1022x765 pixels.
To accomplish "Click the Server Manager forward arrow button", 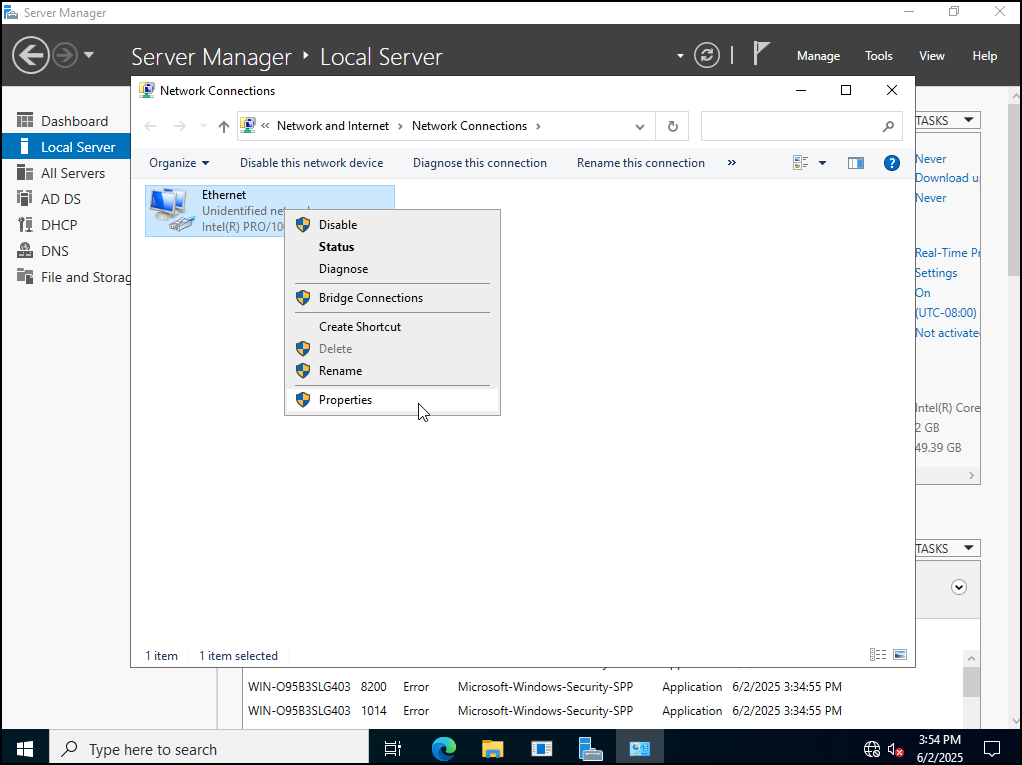I will [65, 55].
